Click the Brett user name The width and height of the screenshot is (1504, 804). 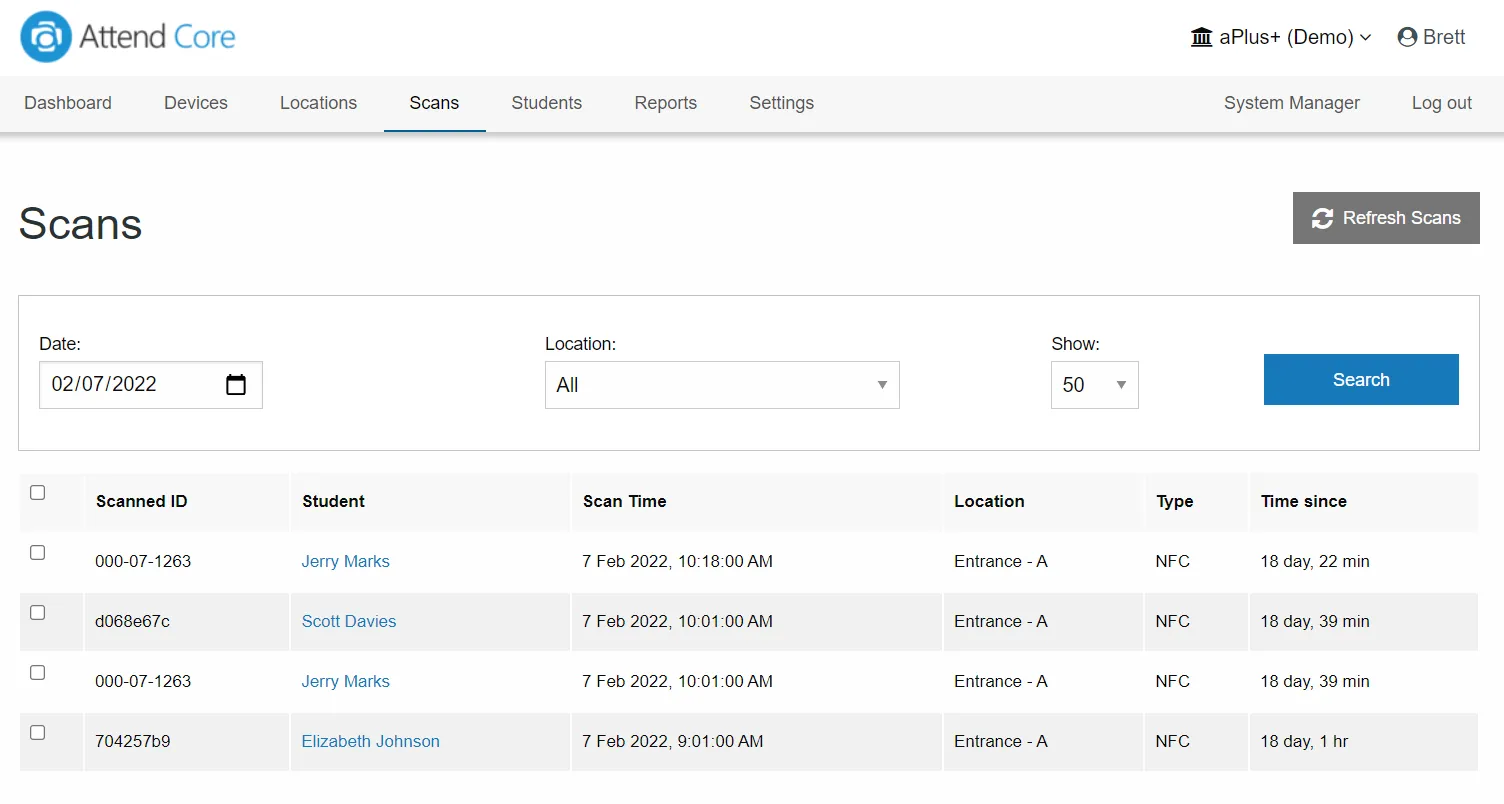[1444, 37]
